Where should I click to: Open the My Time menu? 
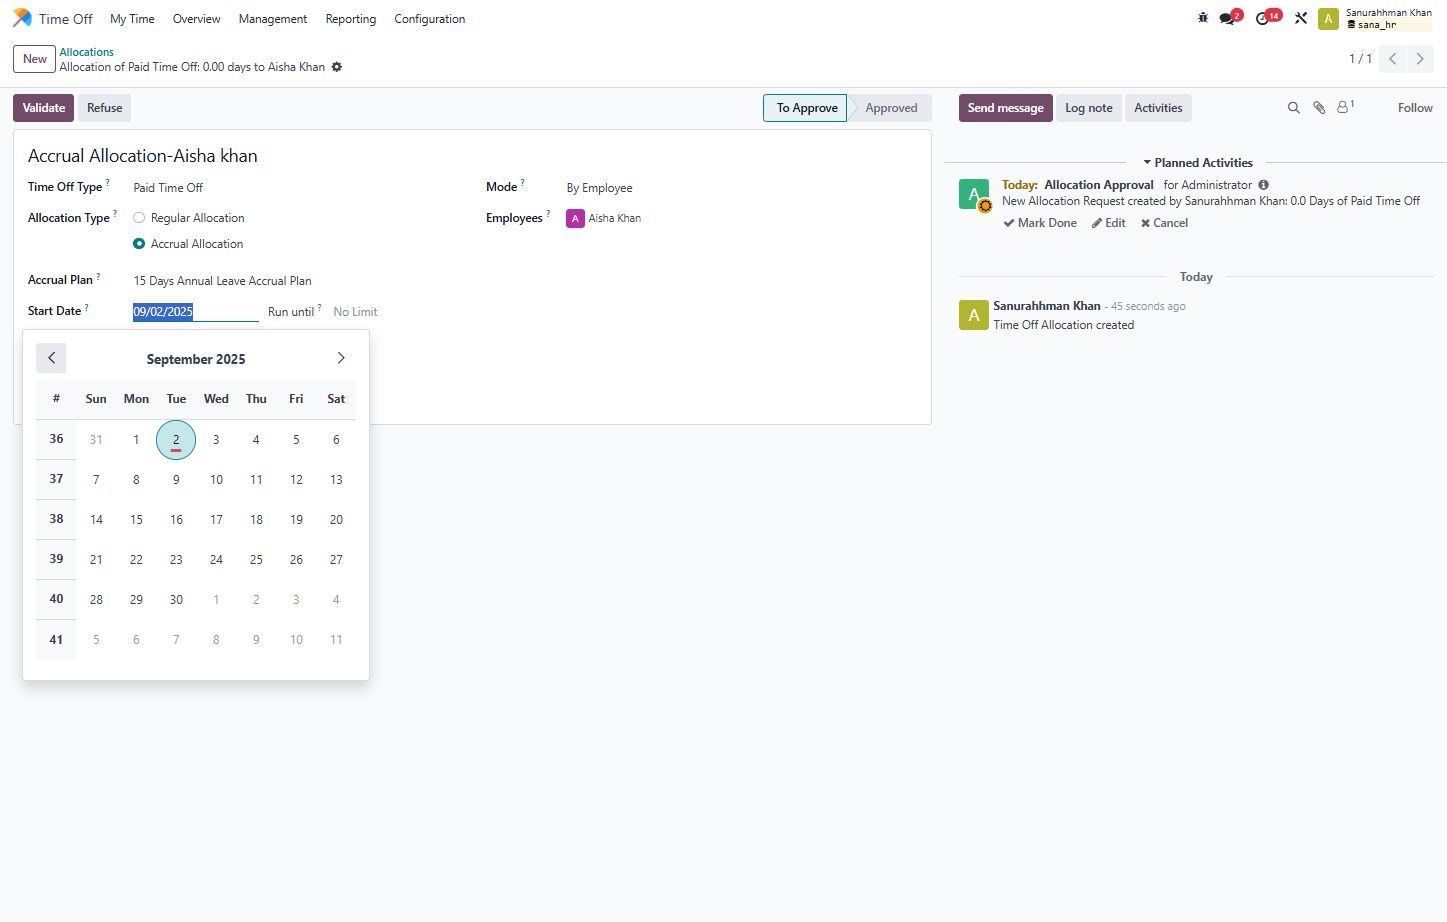tap(132, 19)
